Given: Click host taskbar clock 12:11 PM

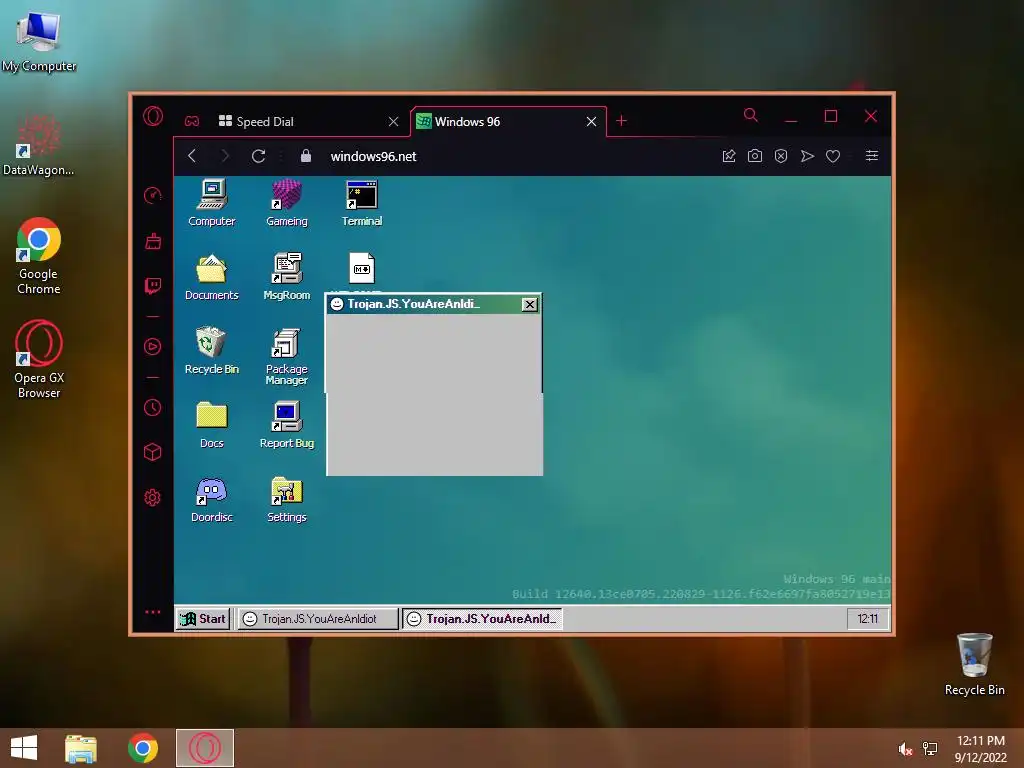Looking at the screenshot, I should point(980,749).
